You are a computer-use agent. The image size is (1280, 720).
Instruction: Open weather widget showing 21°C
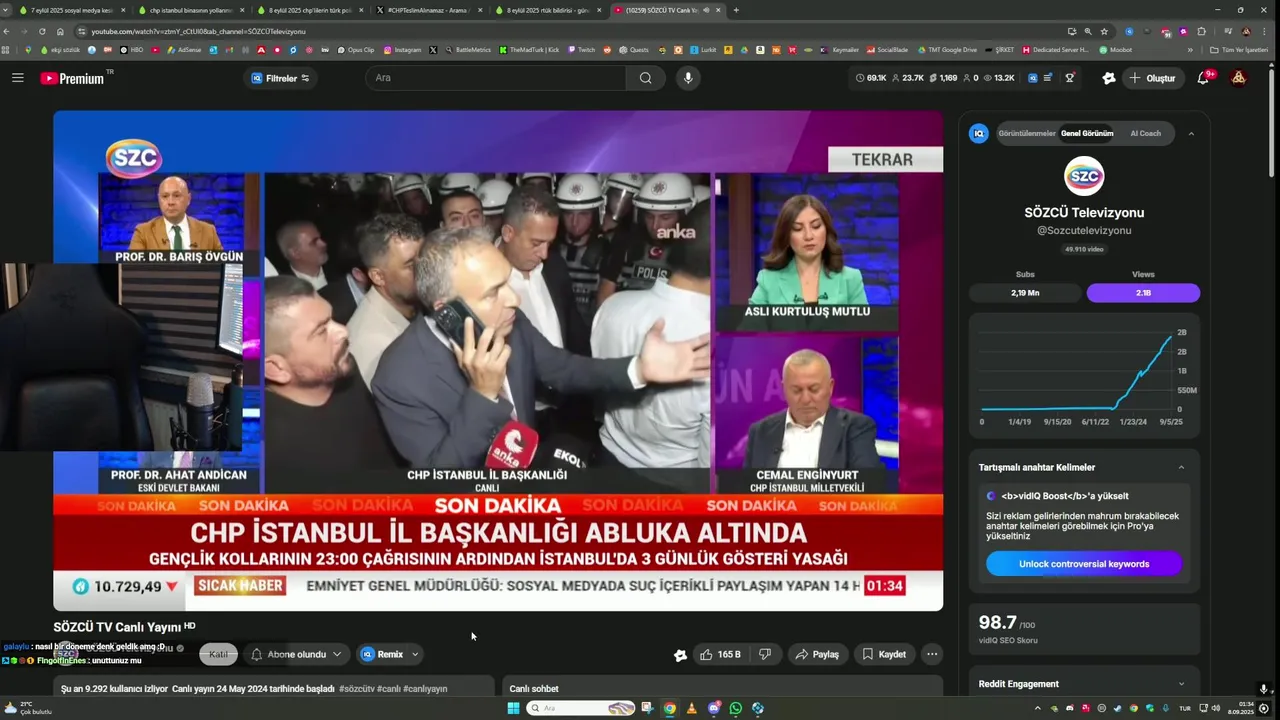28,708
